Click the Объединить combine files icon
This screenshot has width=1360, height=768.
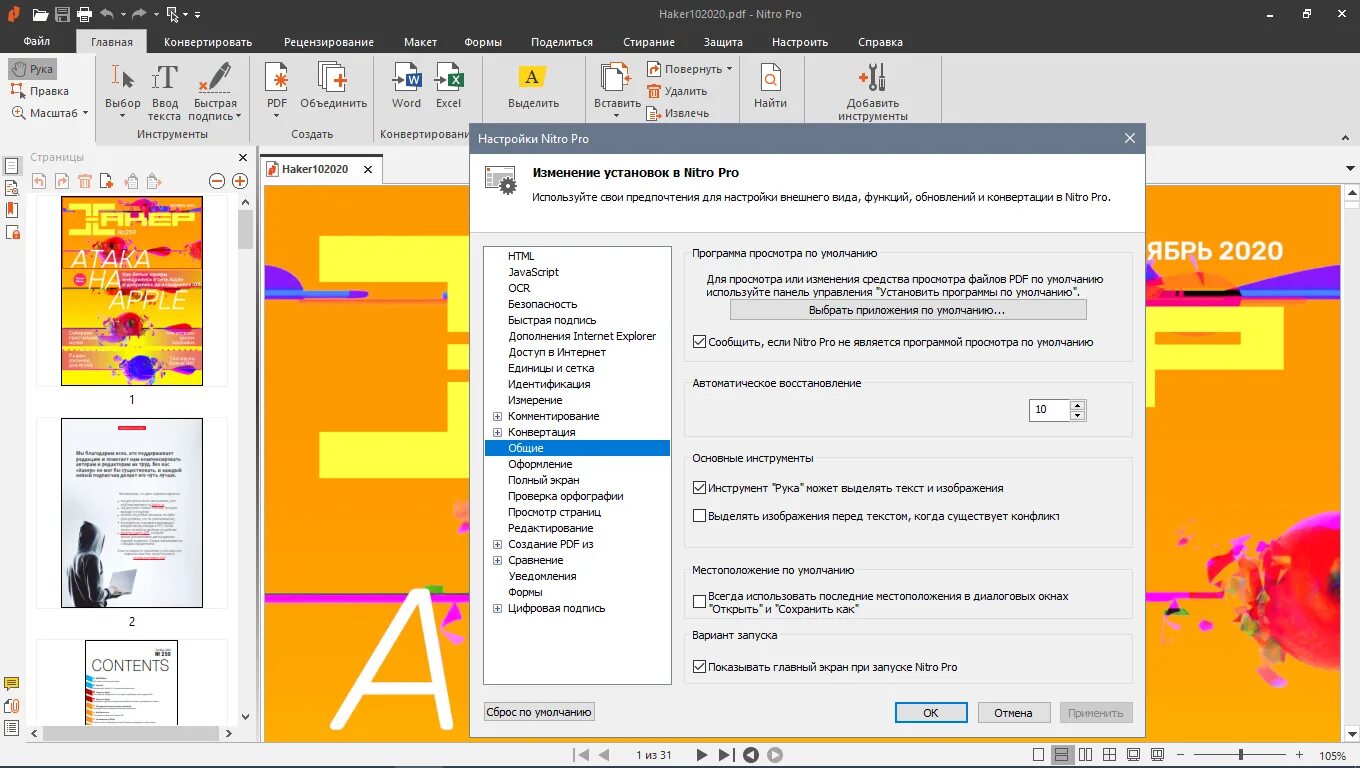click(332, 86)
